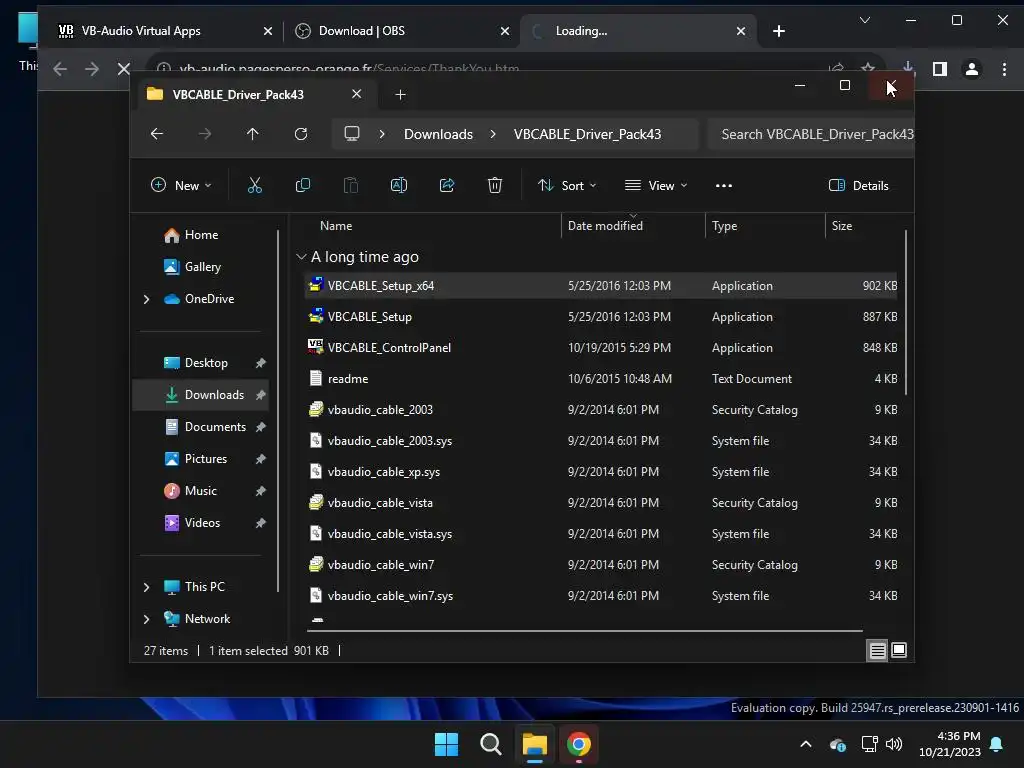1024x768 pixels.
Task: Click the file list horizontal scrollbar
Action: 585,631
